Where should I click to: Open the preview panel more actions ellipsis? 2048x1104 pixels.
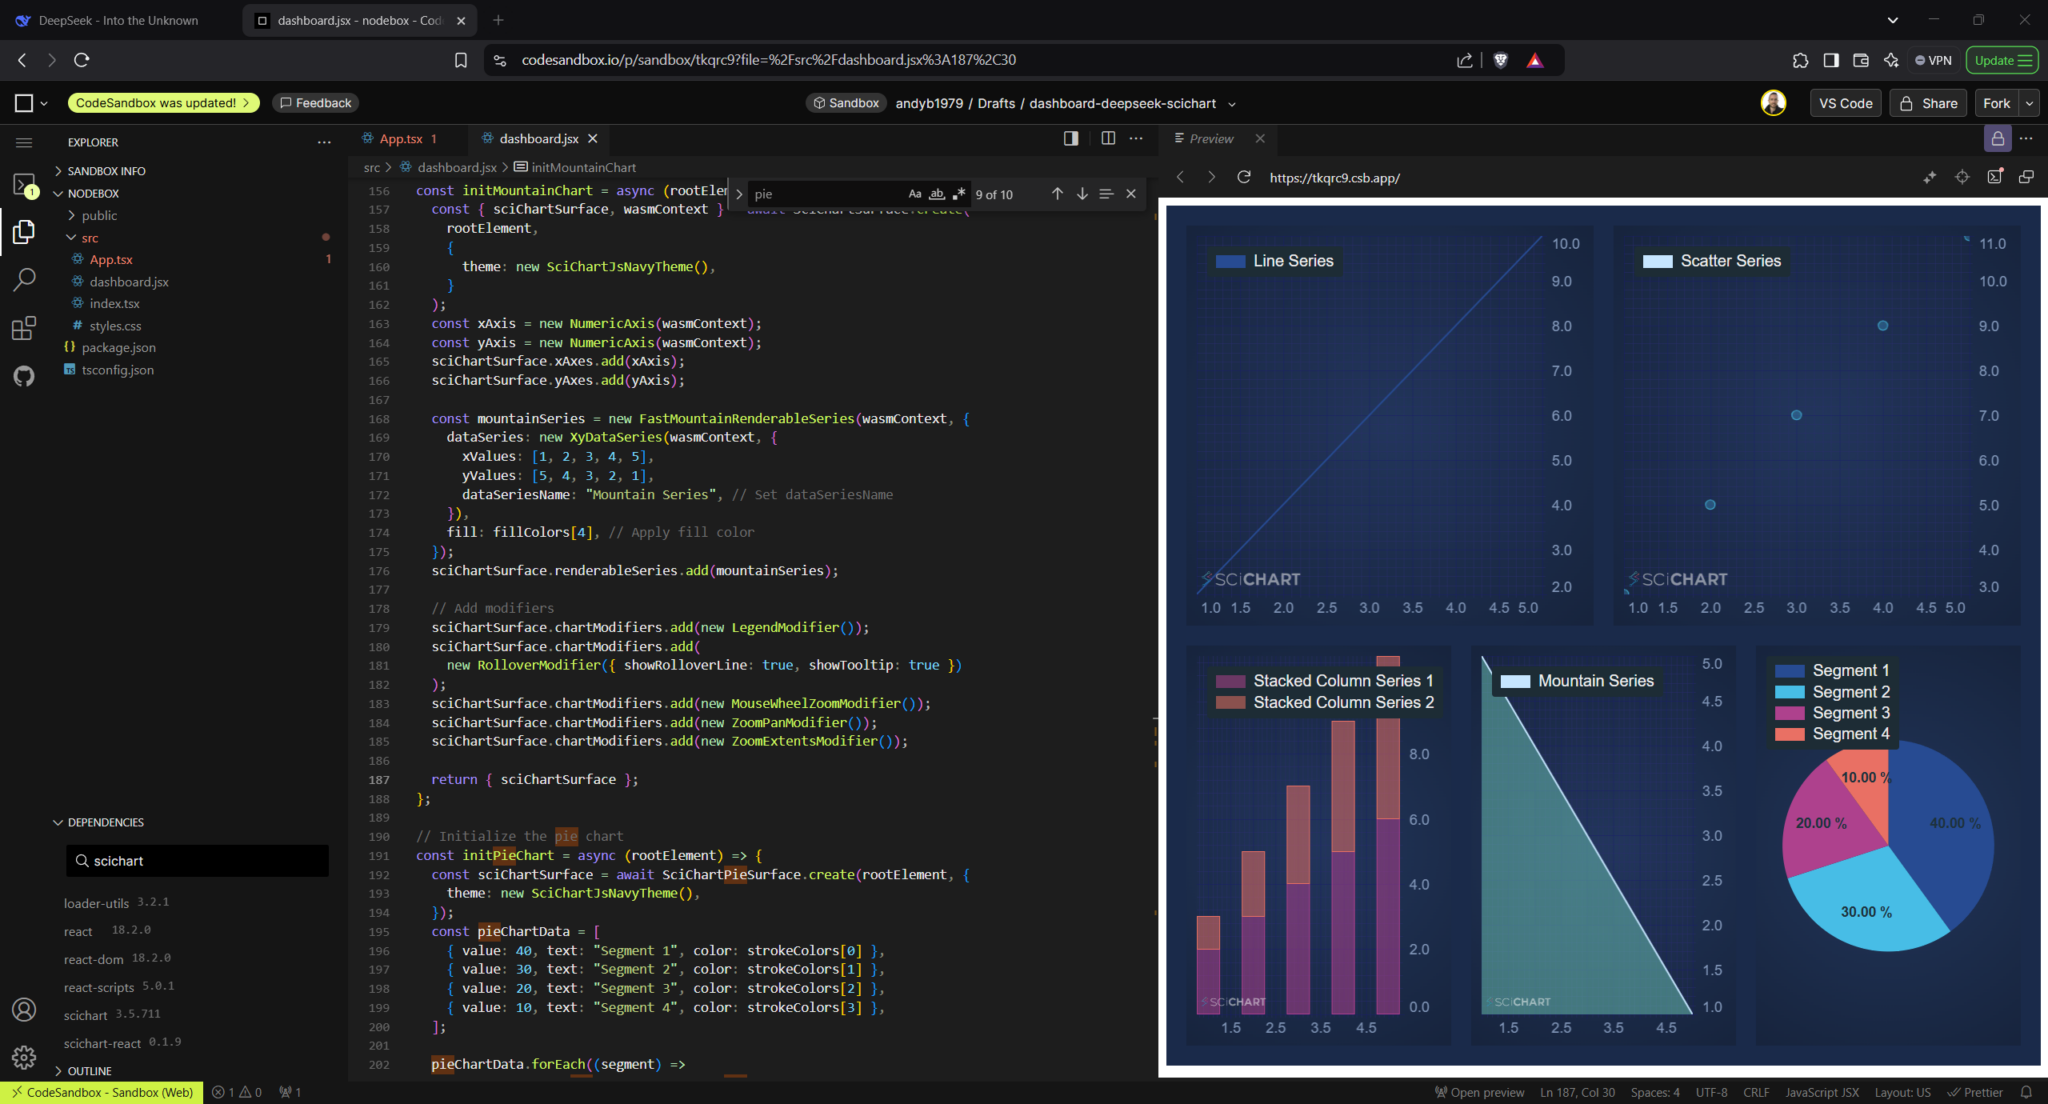[2026, 138]
